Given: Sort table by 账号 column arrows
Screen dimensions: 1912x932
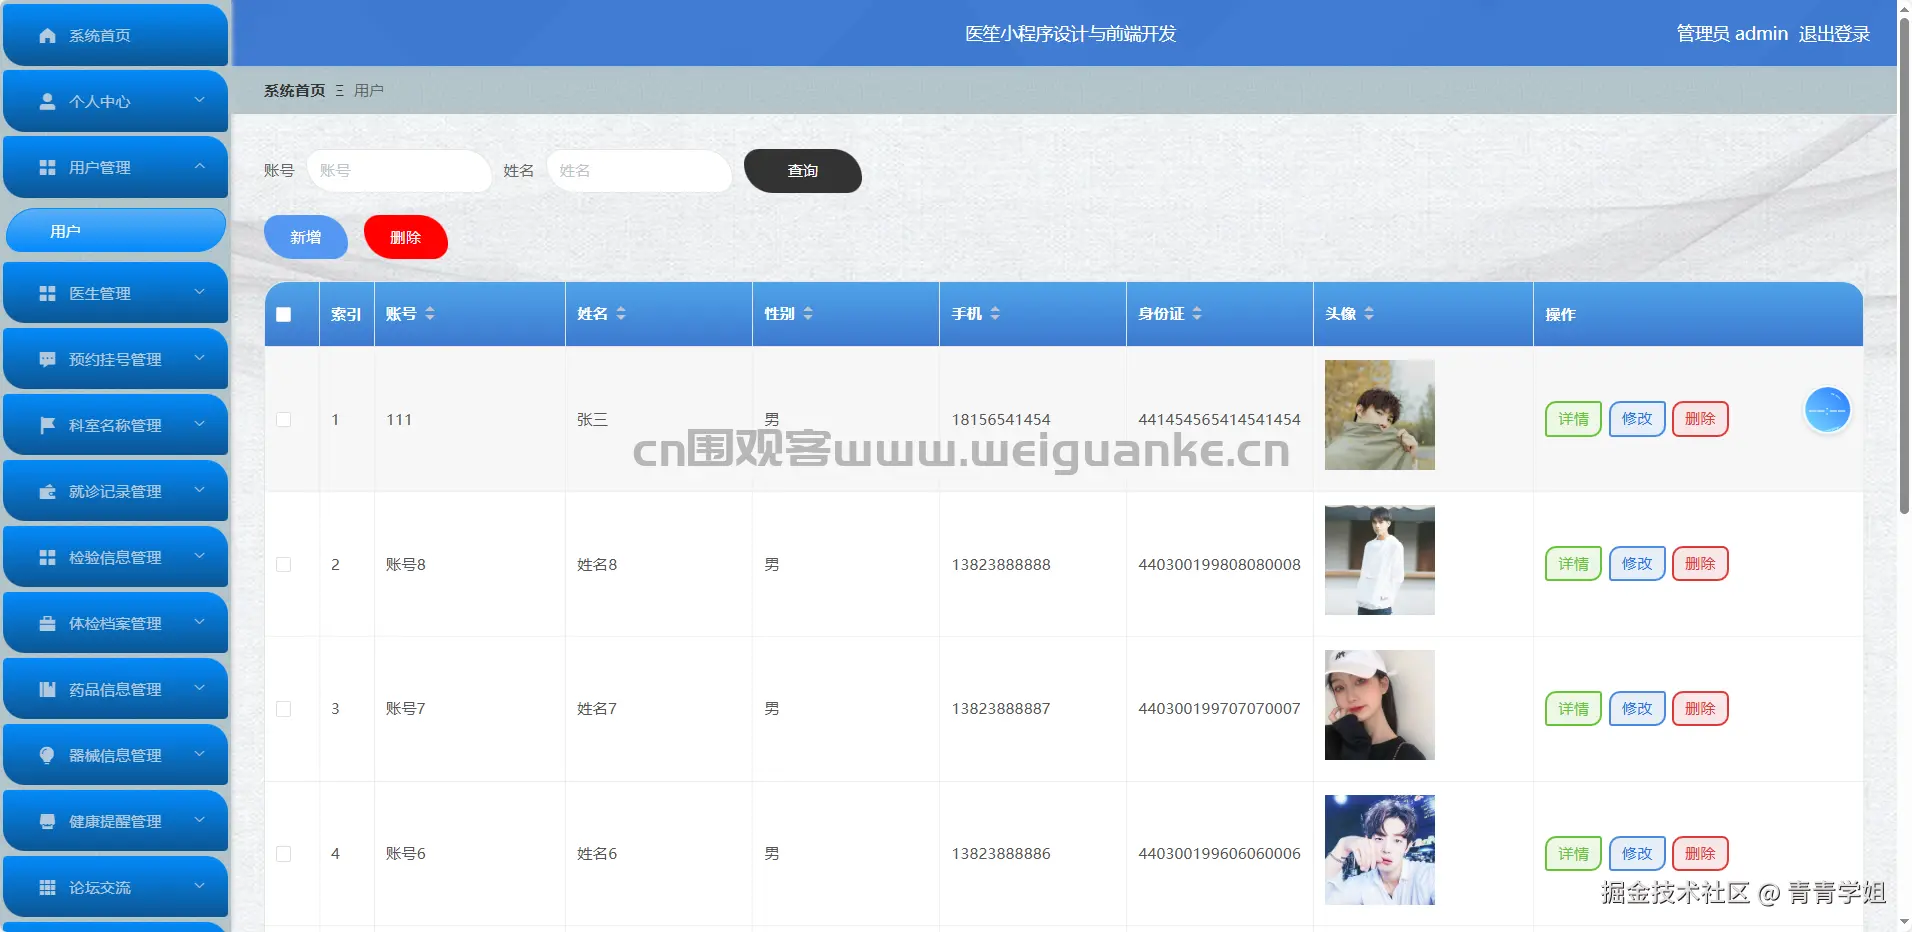Looking at the screenshot, I should (430, 314).
